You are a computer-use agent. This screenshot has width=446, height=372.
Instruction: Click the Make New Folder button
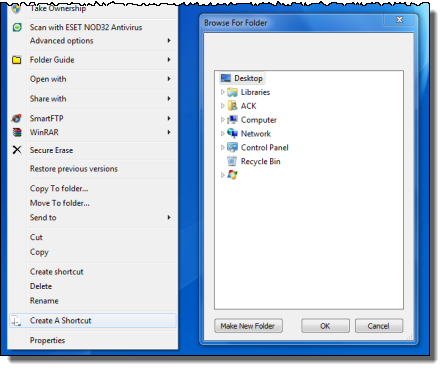(248, 326)
